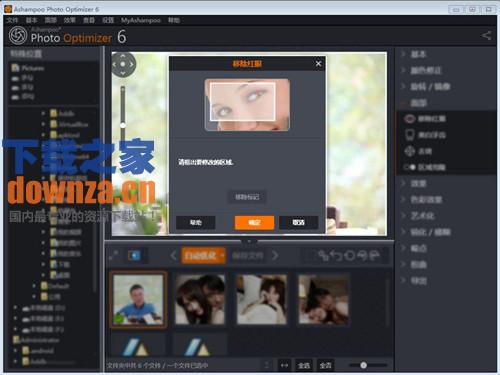Click the pan-up arrow on navigation wheel
The width and height of the screenshot is (500, 375).
123,56
